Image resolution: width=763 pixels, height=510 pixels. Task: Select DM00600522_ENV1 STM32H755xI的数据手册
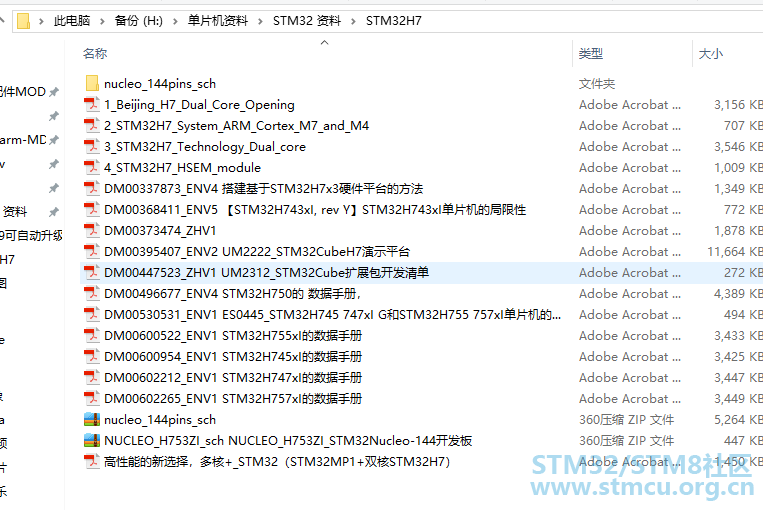233,335
